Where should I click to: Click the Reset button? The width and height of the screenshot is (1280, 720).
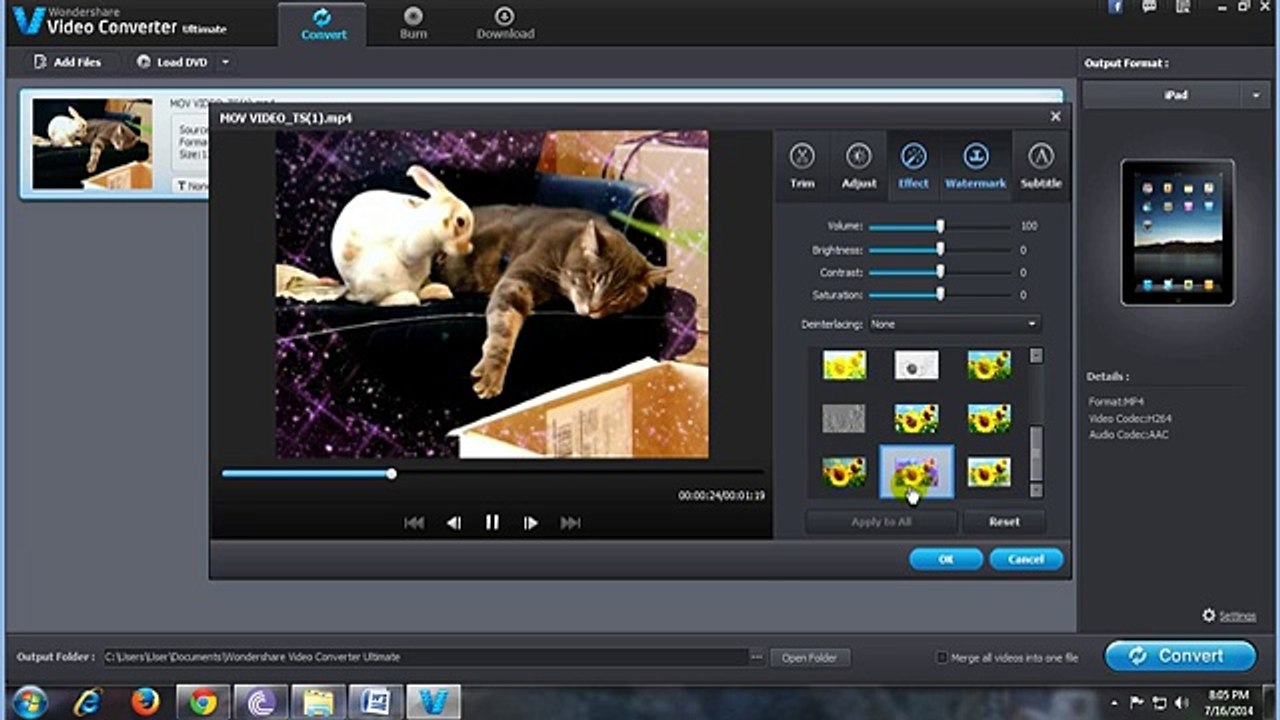(1004, 521)
